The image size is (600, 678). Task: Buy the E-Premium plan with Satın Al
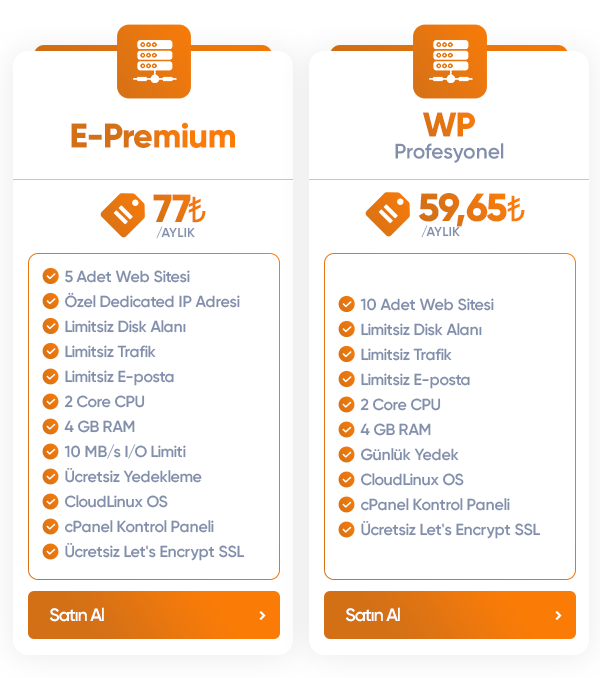154,615
